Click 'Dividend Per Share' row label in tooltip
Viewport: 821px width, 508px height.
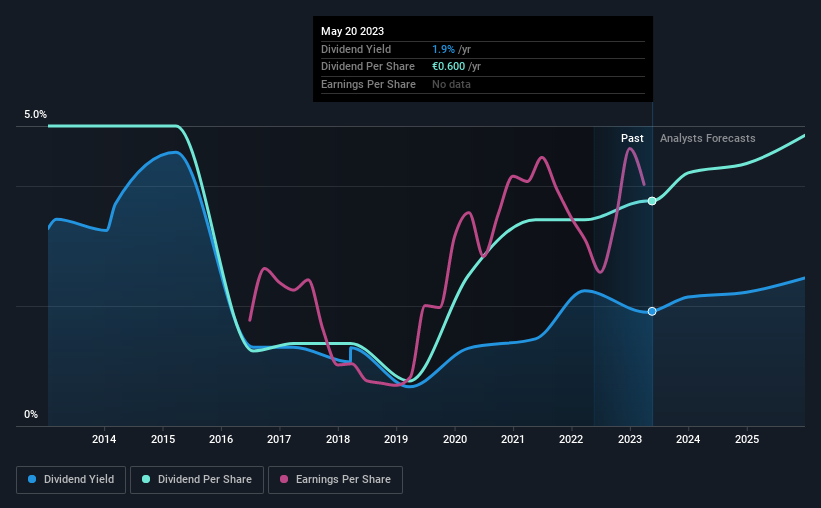click(368, 67)
